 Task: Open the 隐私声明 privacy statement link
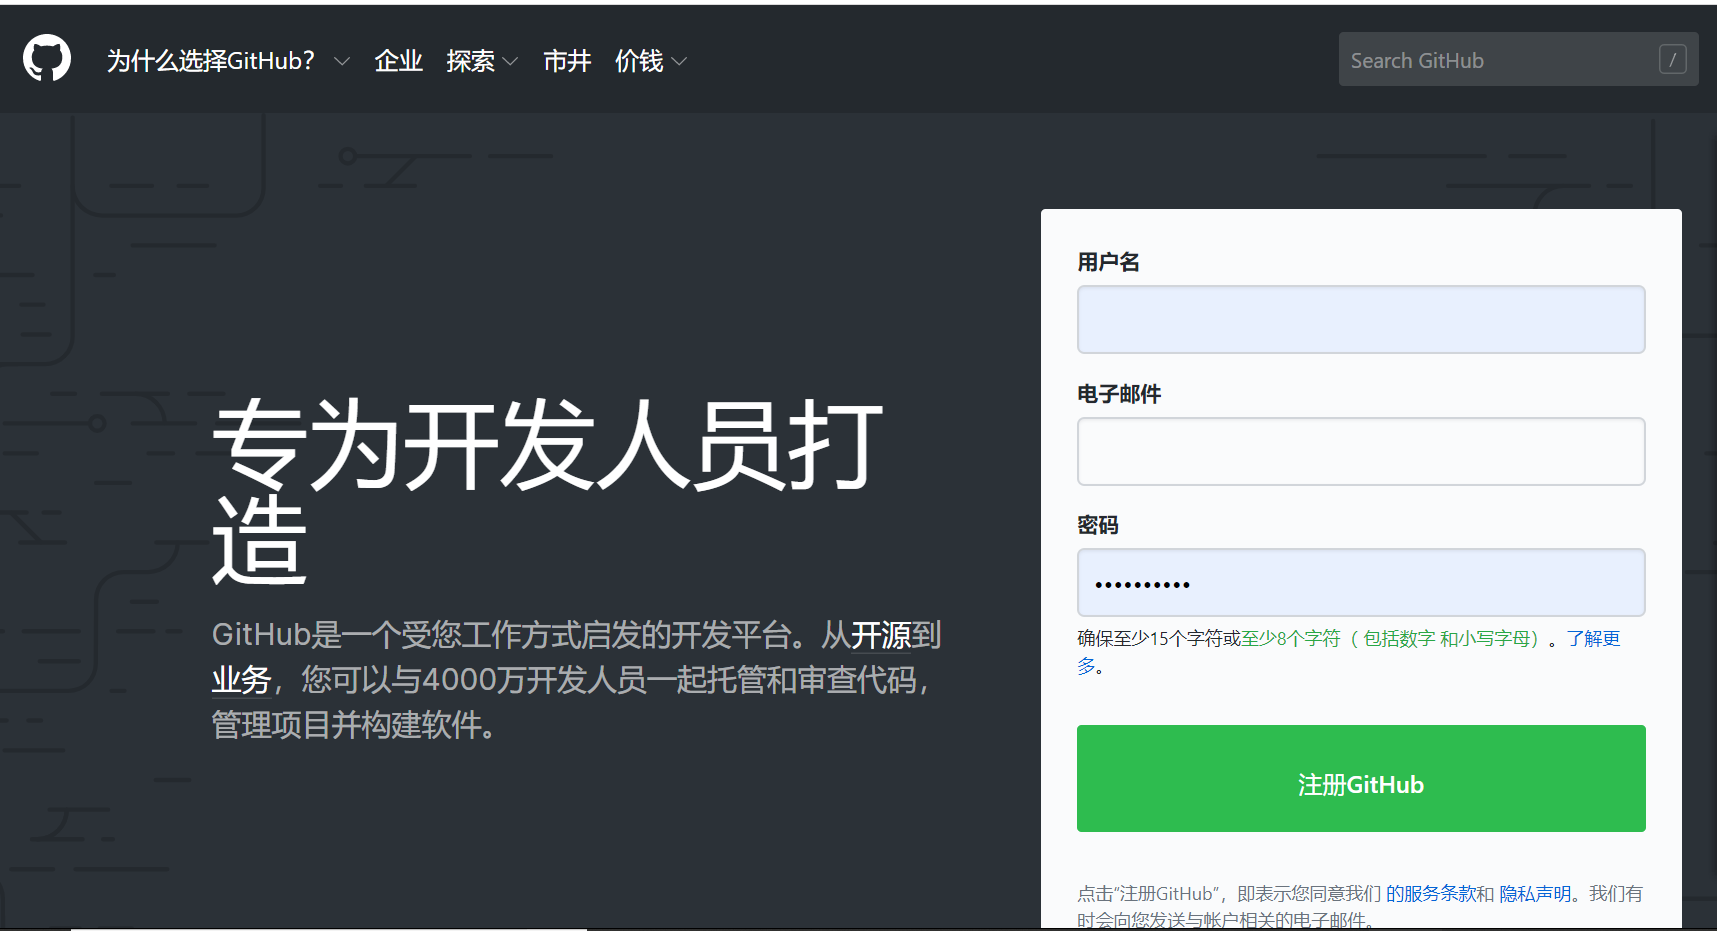pyautogui.click(x=1535, y=893)
